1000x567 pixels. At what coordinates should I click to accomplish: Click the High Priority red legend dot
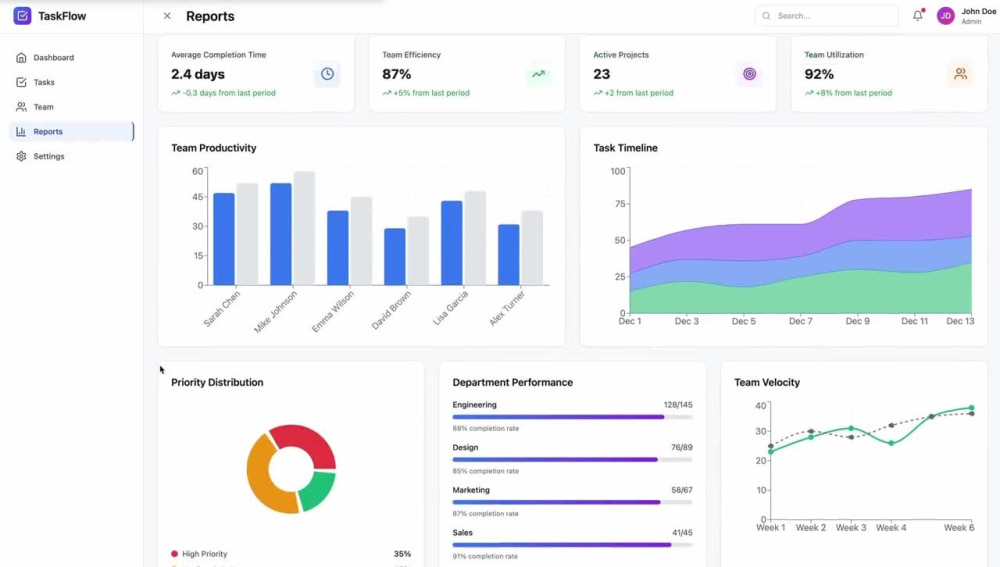(174, 554)
